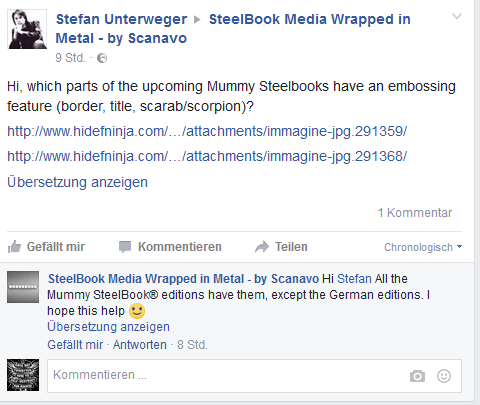Open Stefan Unterweger's profile picture
Image resolution: width=480 pixels, height=405 pixels.
pos(27,29)
